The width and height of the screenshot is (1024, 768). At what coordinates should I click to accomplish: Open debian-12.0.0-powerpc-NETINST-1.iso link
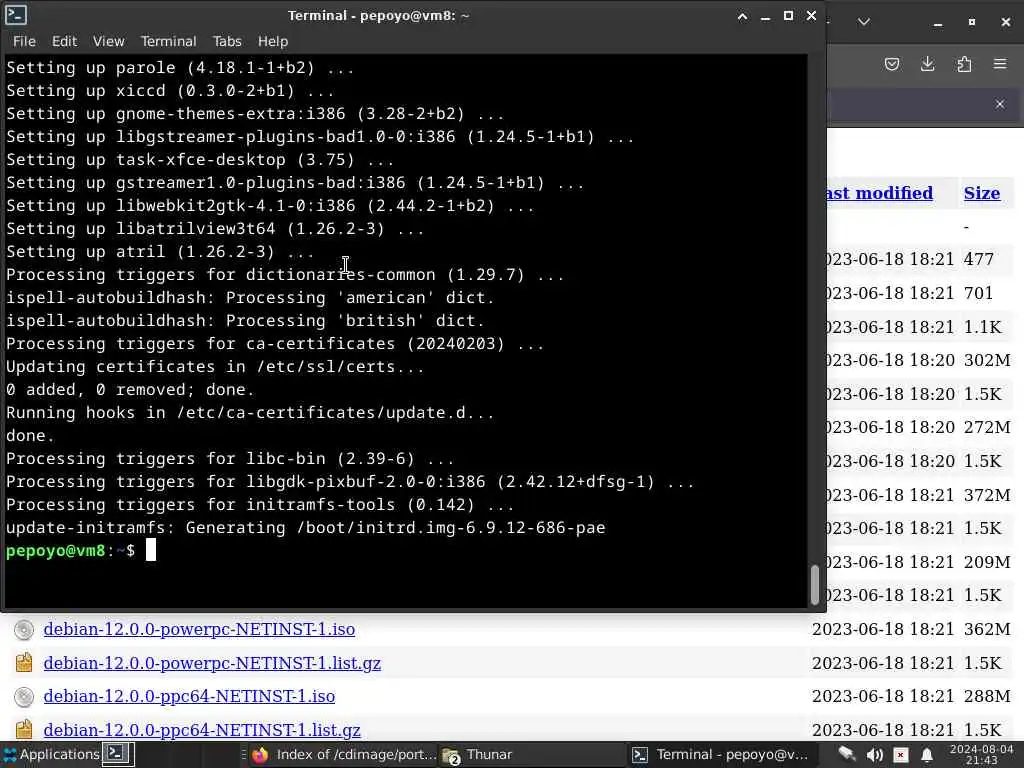199,629
